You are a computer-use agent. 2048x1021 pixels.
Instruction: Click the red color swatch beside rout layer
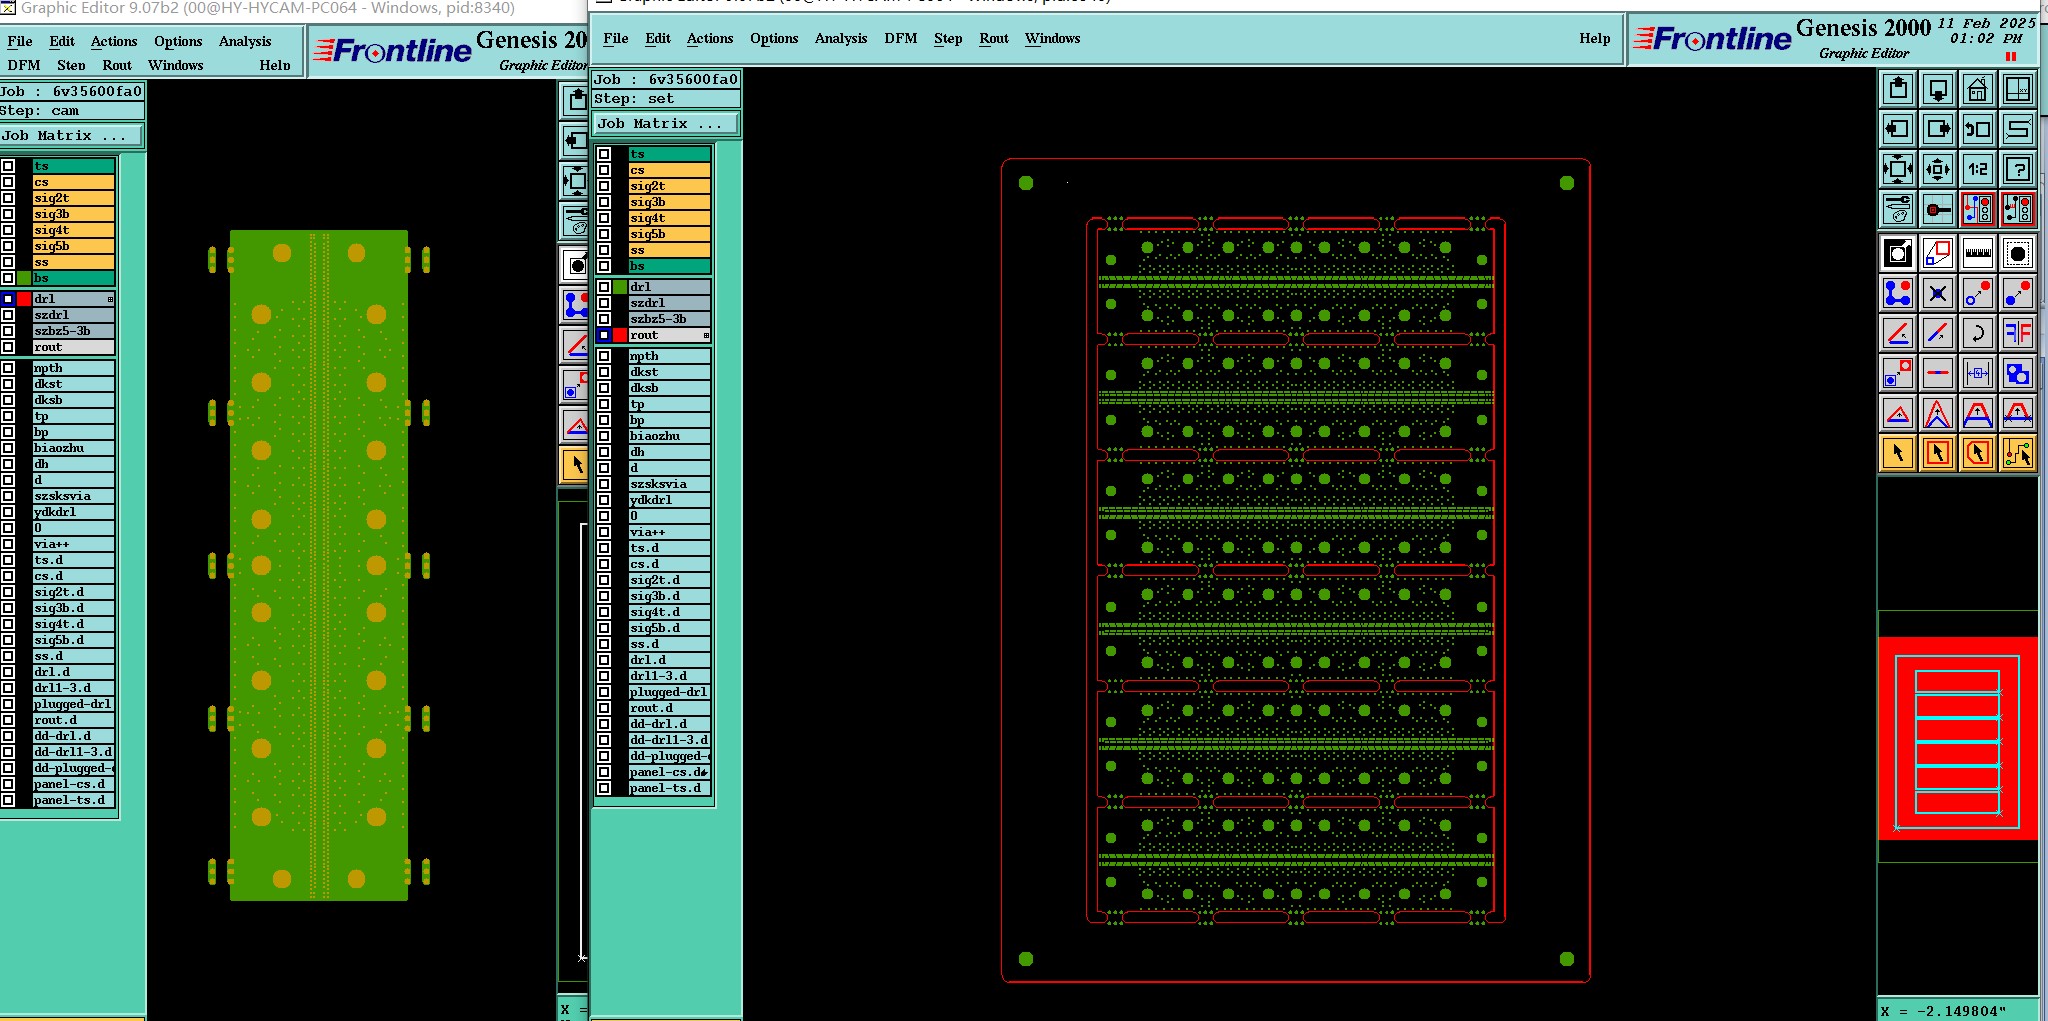(620, 335)
